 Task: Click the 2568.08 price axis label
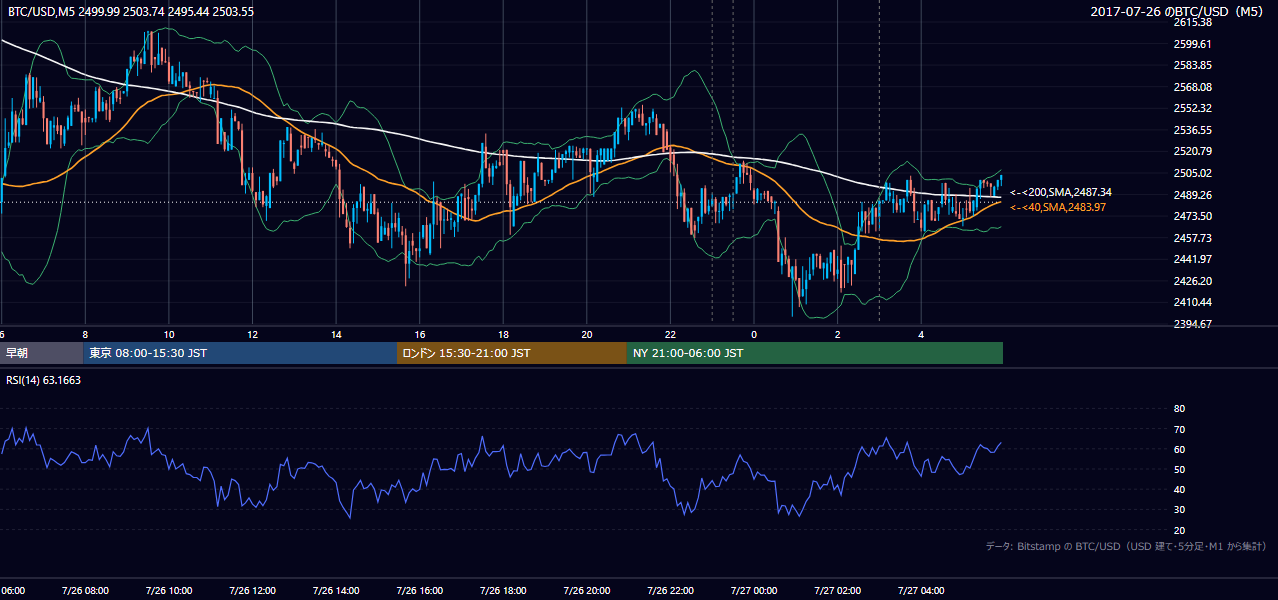(1192, 87)
